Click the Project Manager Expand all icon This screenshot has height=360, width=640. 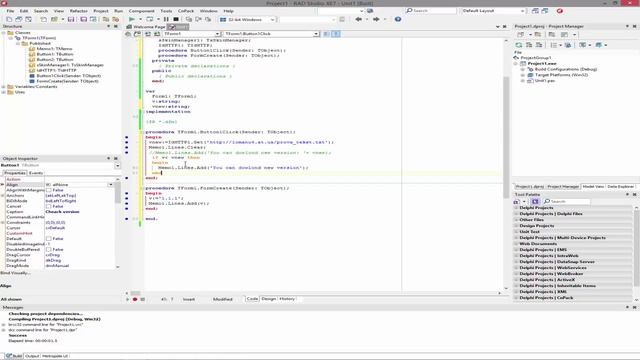tap(529, 45)
